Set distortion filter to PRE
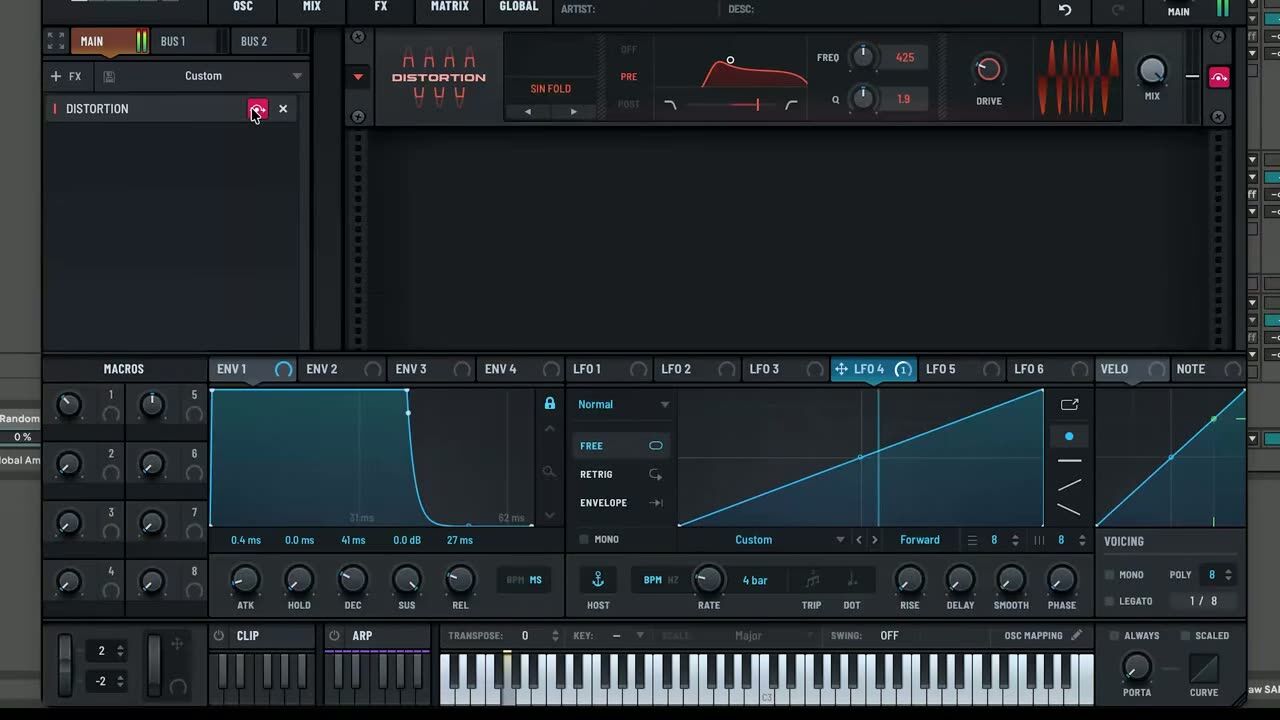The image size is (1280, 720). [629, 76]
